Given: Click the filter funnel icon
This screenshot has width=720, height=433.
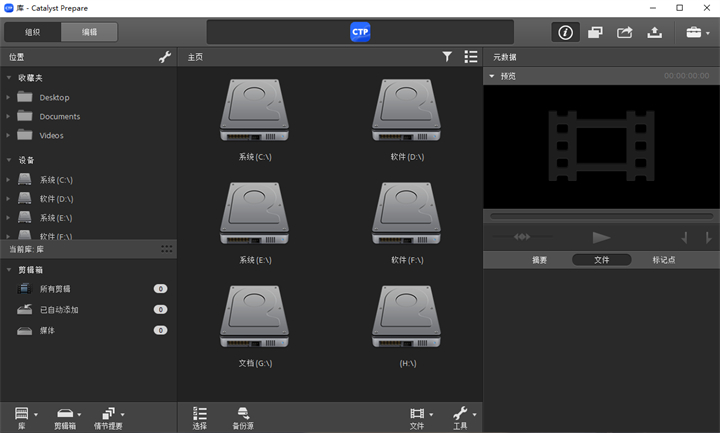Looking at the screenshot, I should (x=447, y=56).
